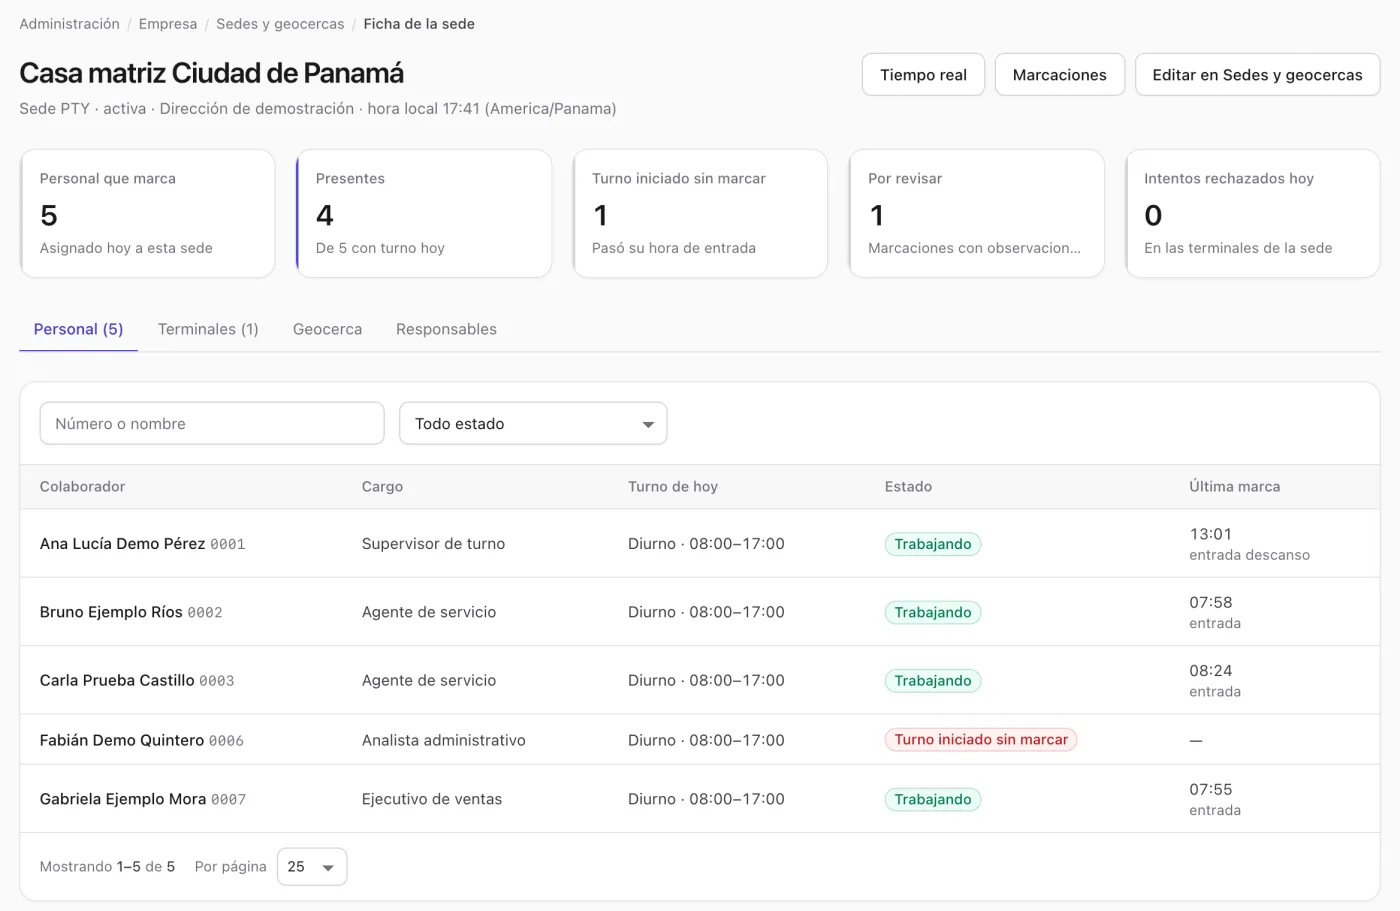Open the Tiempo real view
The height and width of the screenshot is (911, 1400).
pyautogui.click(x=923, y=75)
